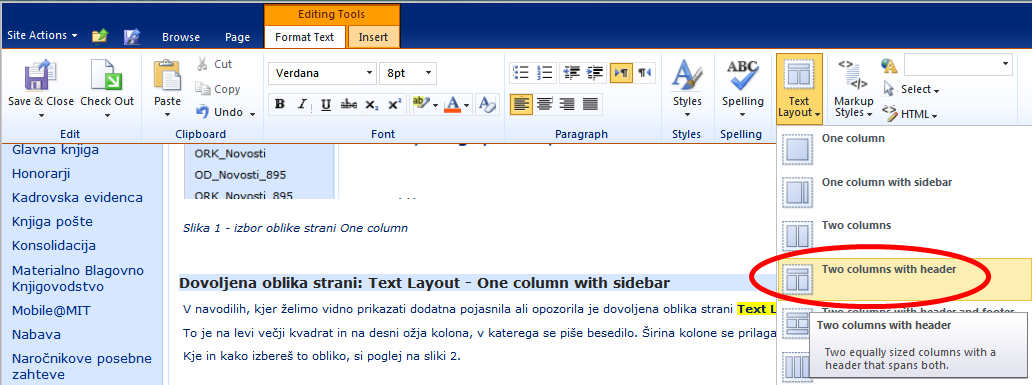This screenshot has width=1032, height=385.
Task: Click the edit page icon beside Browse
Action: (132, 36)
